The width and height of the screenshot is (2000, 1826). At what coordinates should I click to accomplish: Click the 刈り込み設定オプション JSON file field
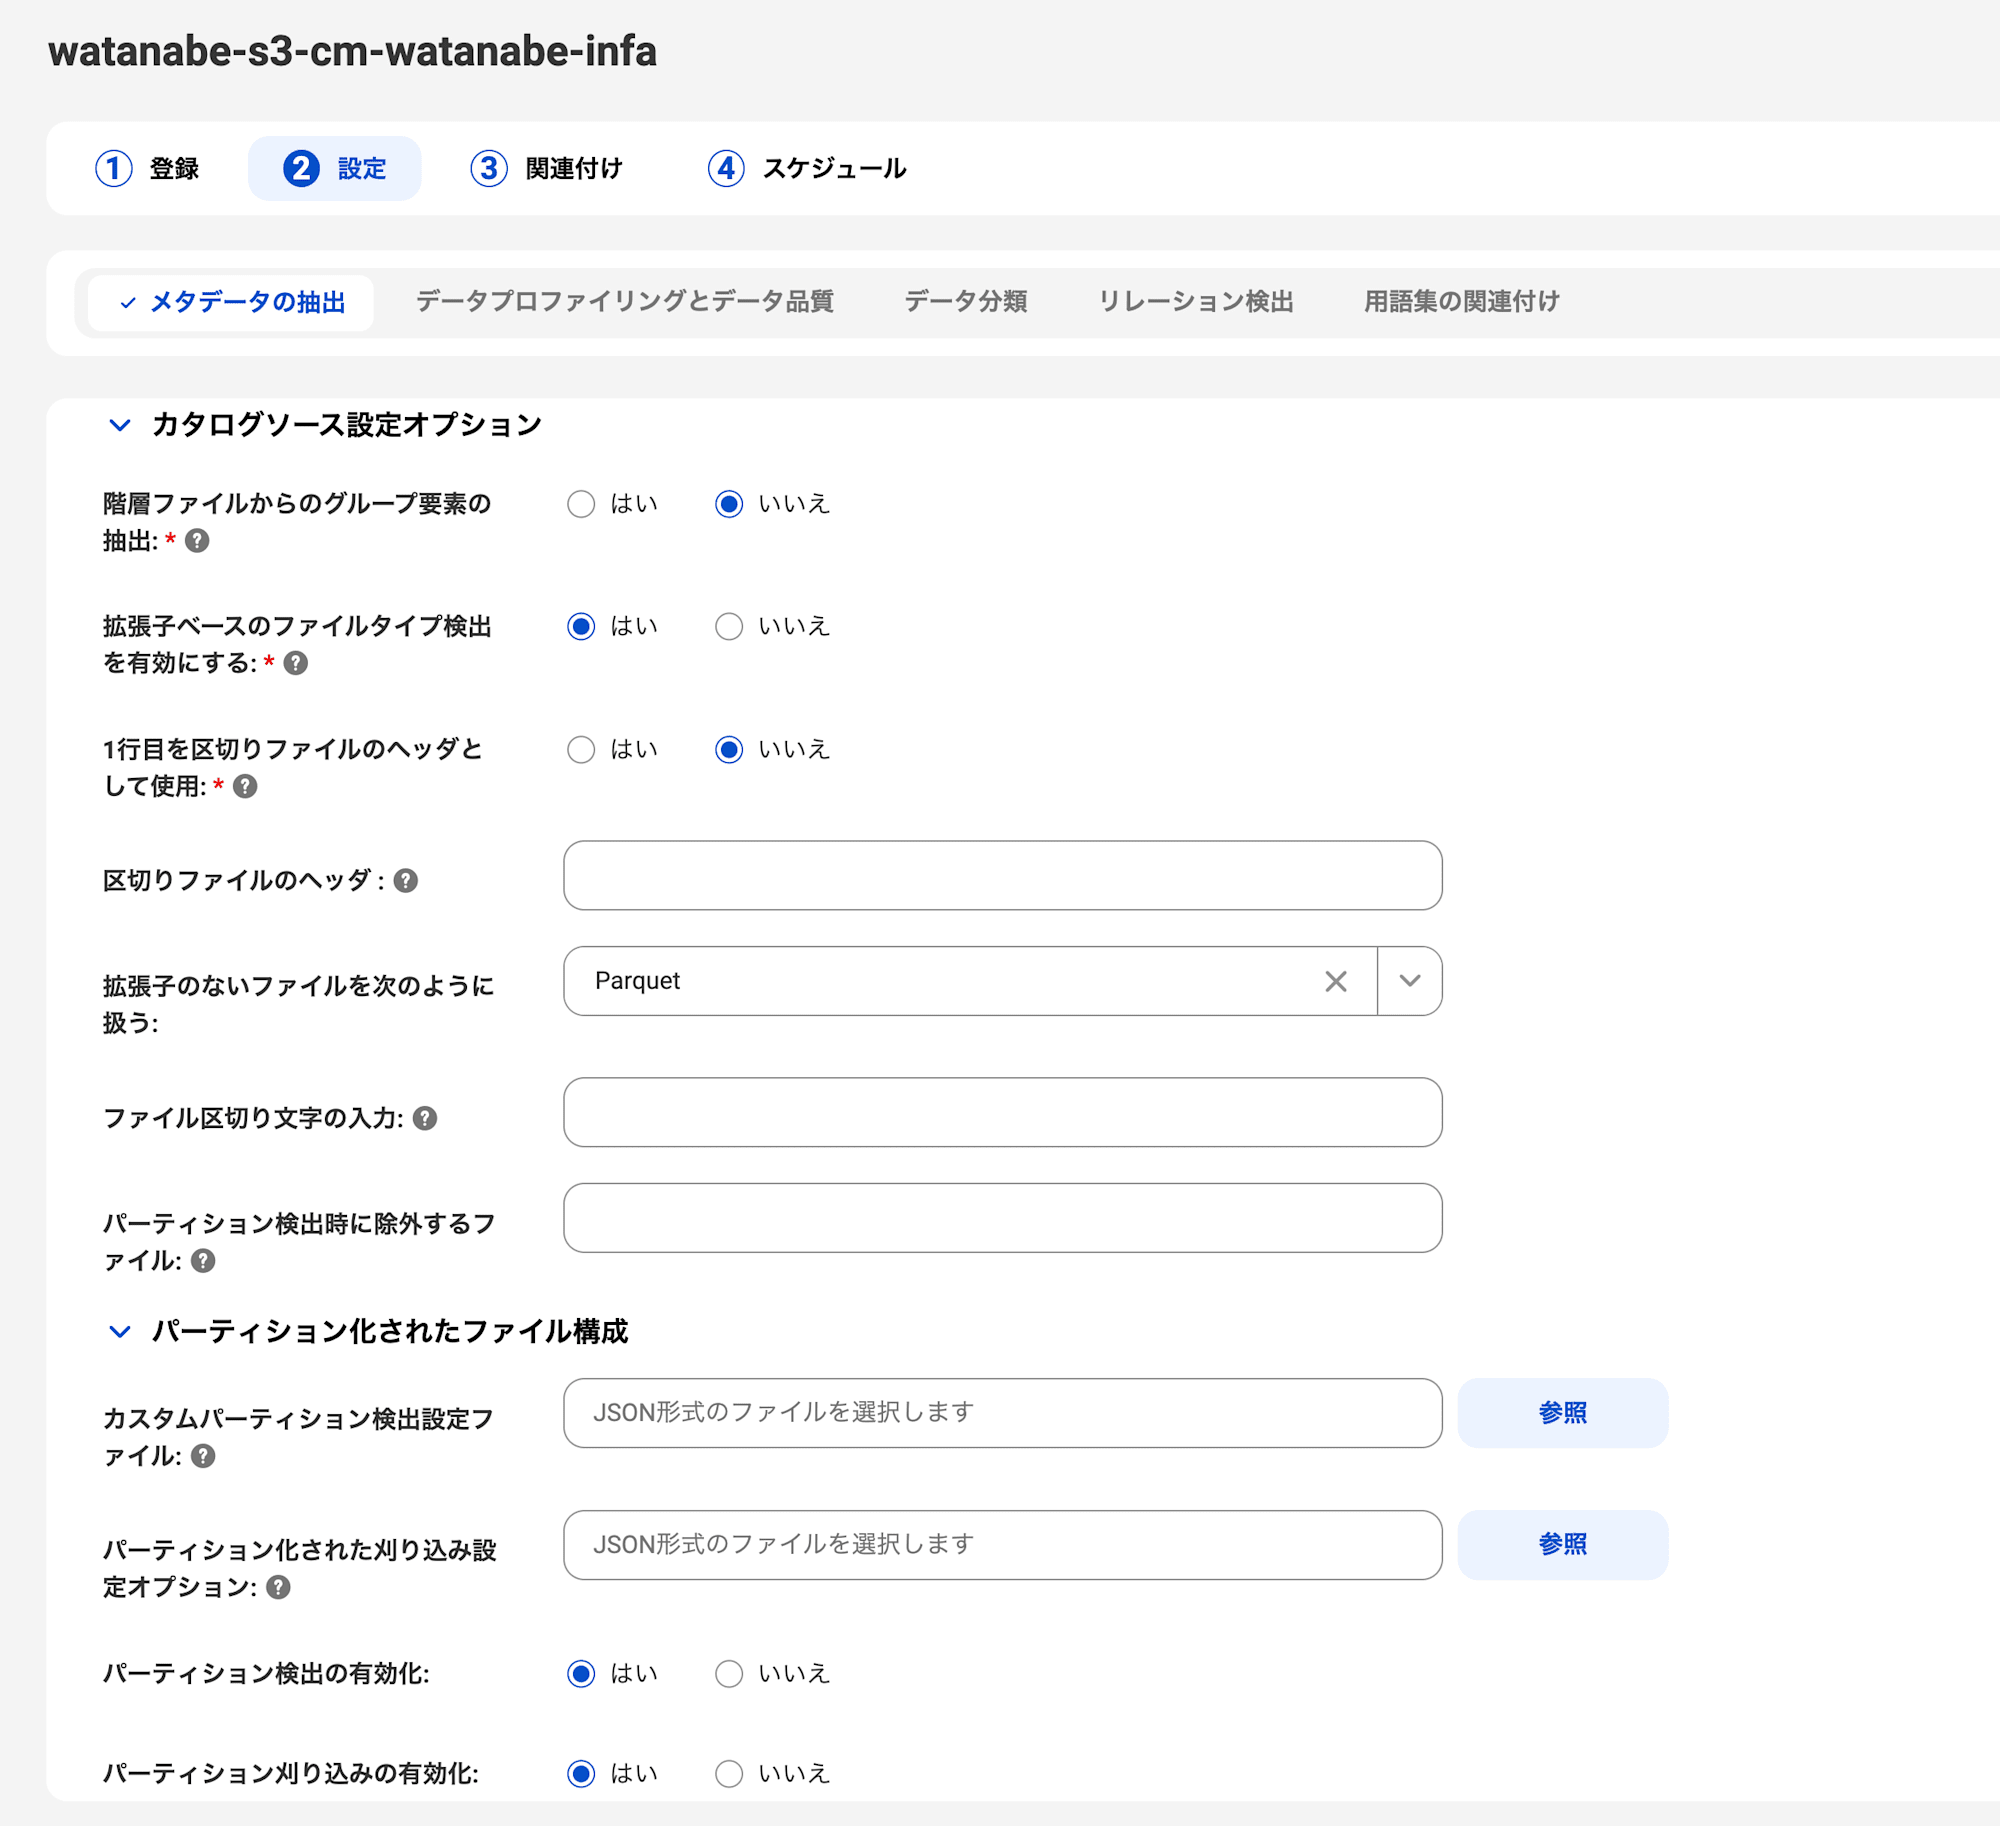point(1003,1545)
